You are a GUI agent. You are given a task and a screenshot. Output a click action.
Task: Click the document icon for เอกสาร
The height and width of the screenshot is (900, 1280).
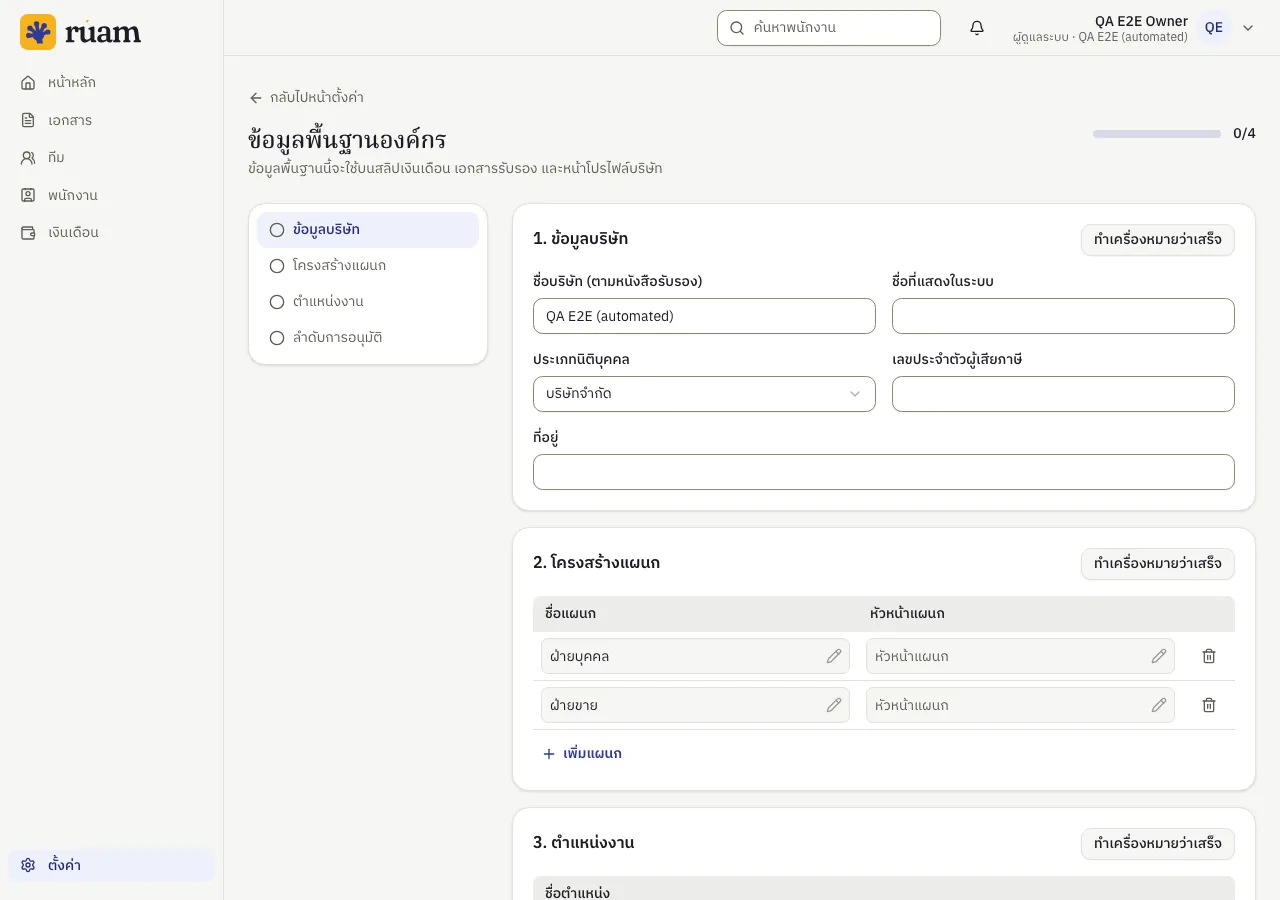28,120
